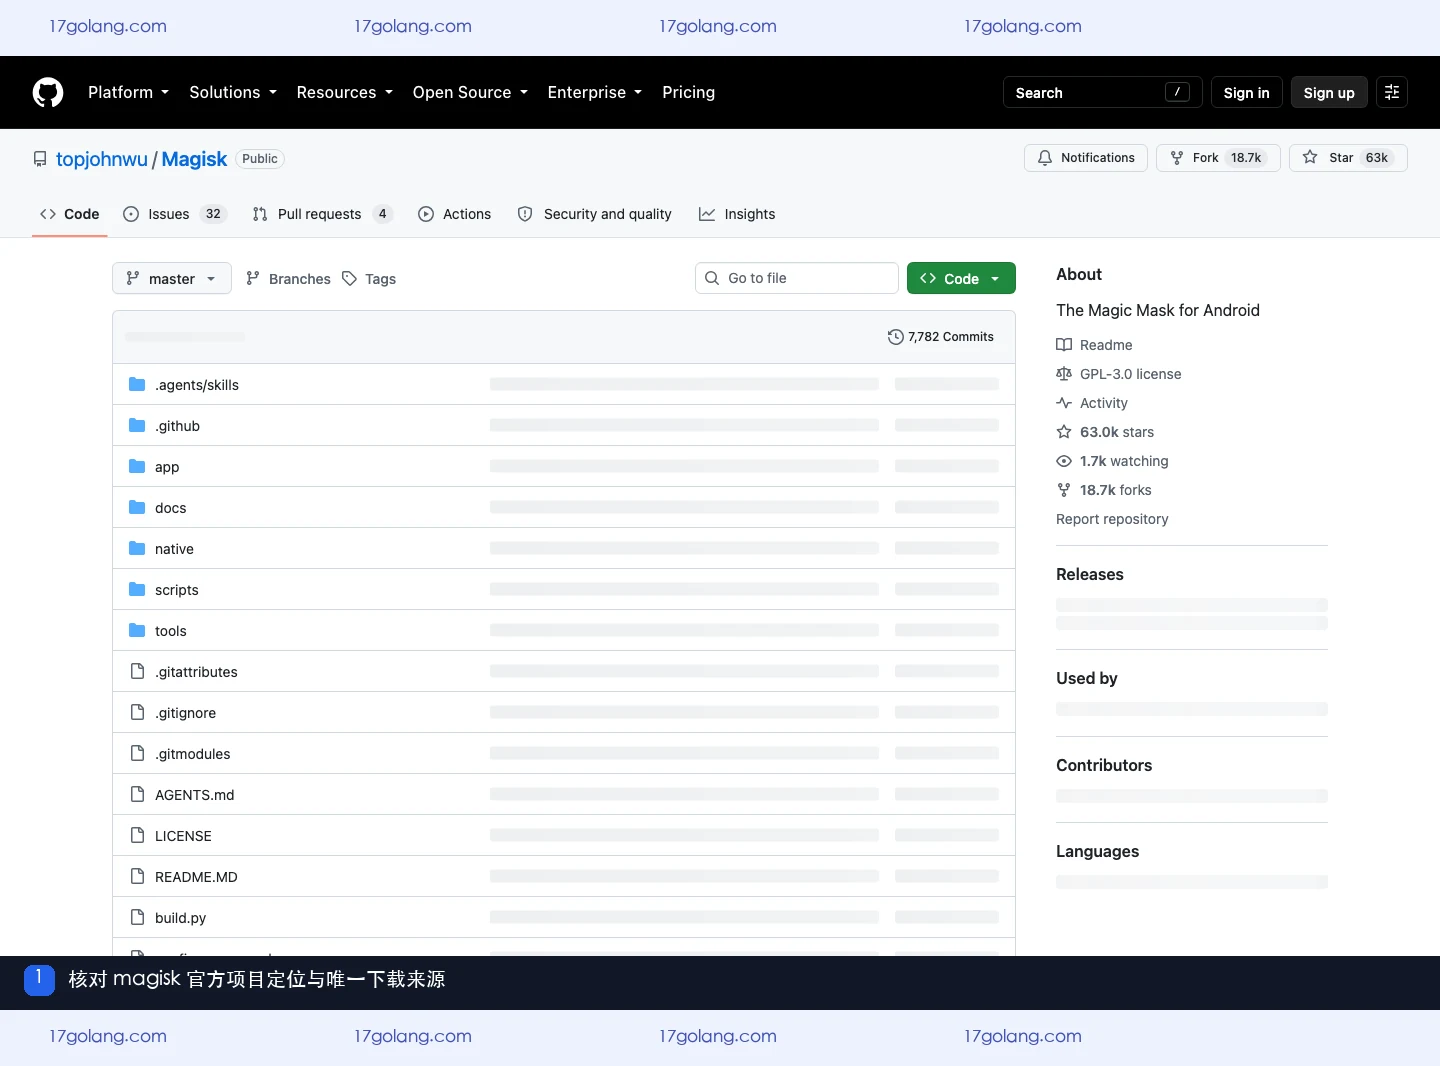Screen dimensions: 1440x1066
Task: Click the Star 63k button
Action: tap(1348, 158)
